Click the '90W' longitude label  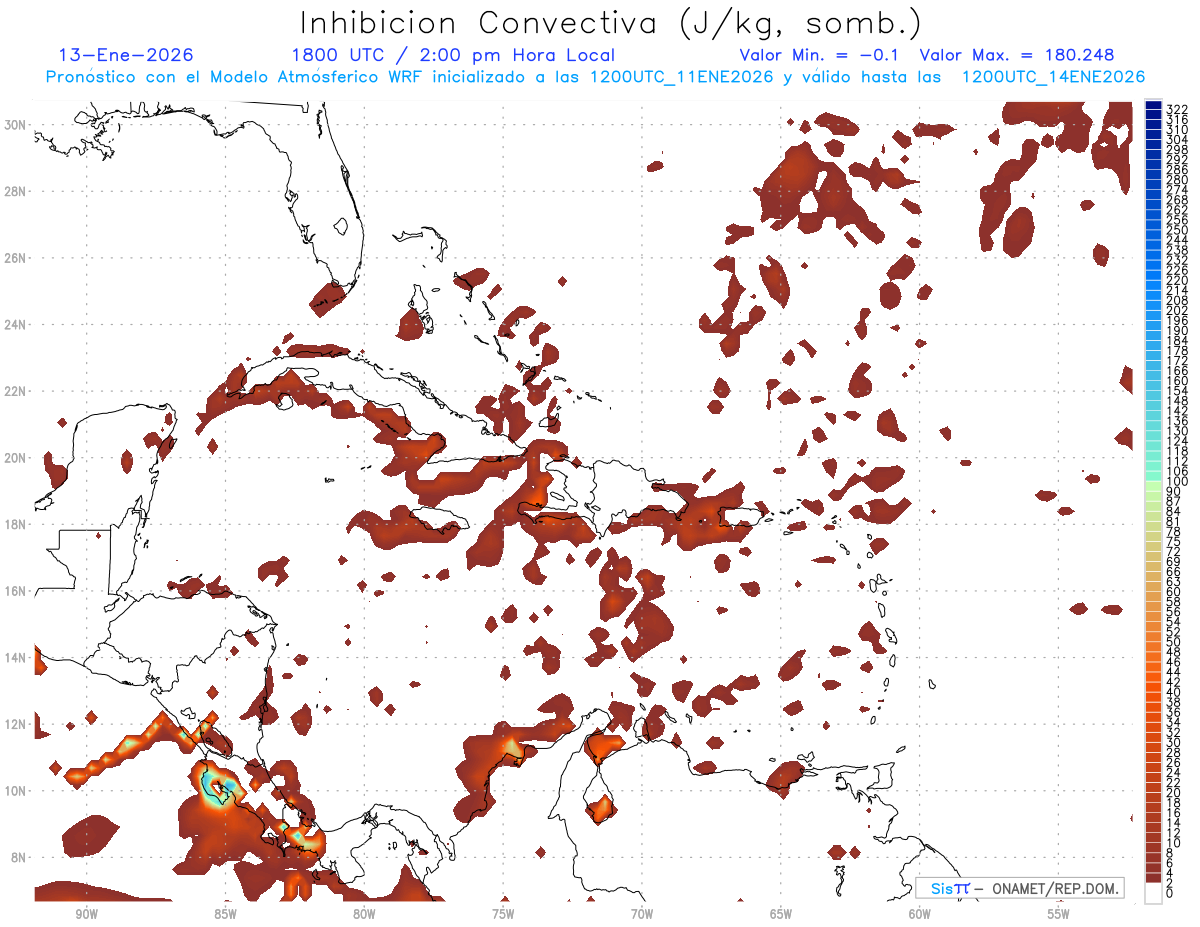[86, 914]
